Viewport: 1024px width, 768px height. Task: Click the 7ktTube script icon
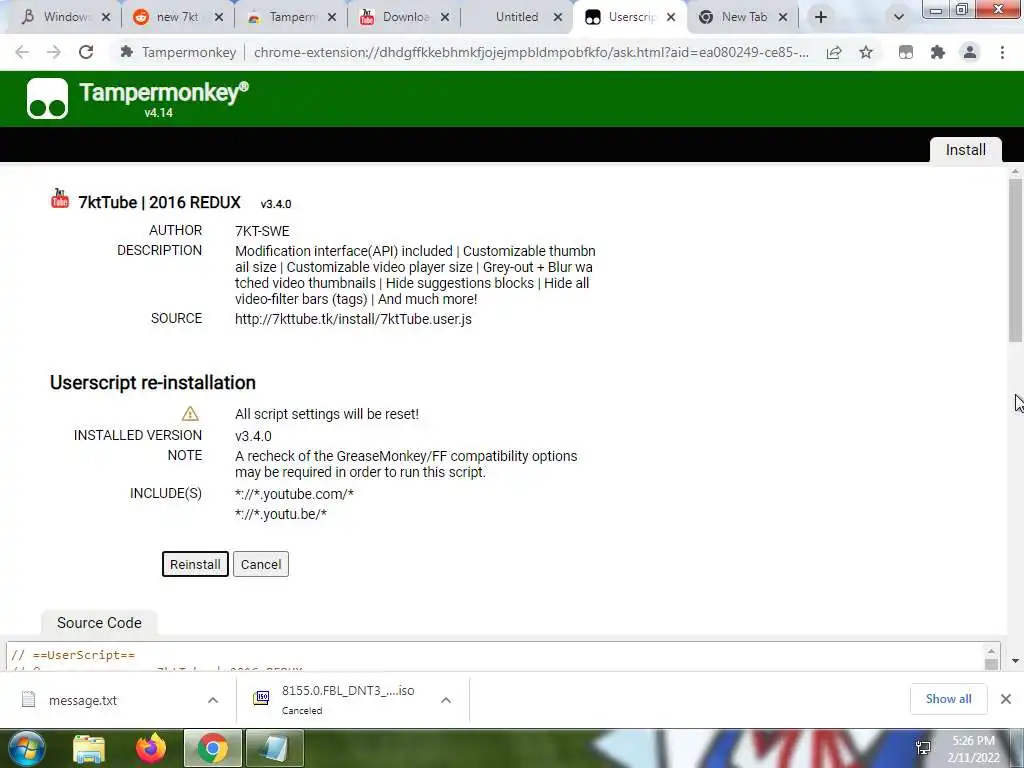[x=59, y=199]
